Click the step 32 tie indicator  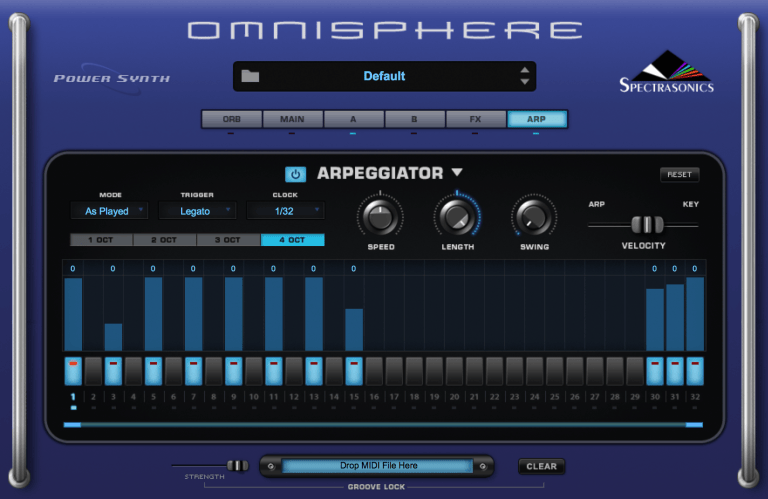pos(695,407)
